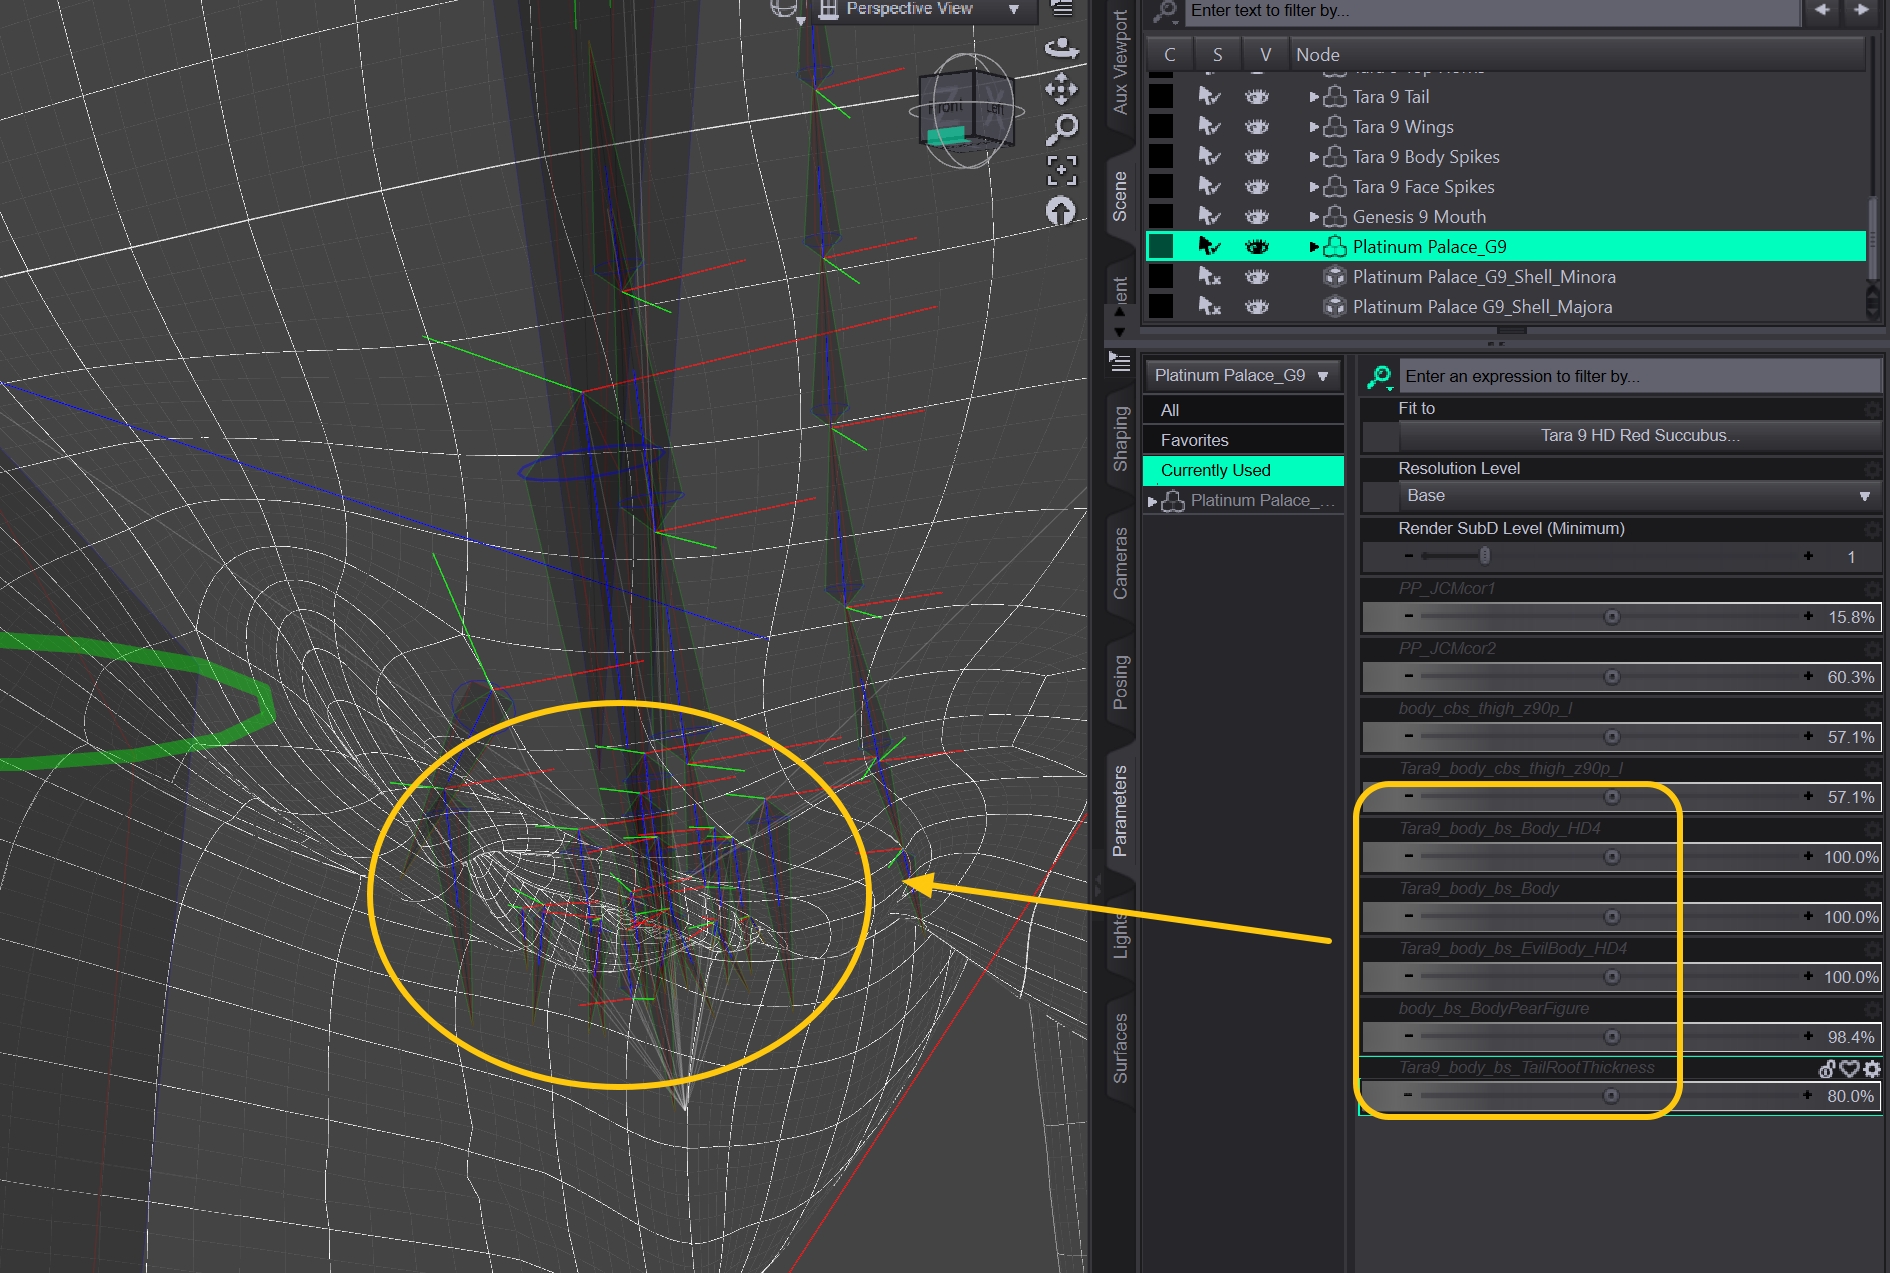Toggle visibility of Tara 9 Wings
1890x1273 pixels.
(1257, 127)
